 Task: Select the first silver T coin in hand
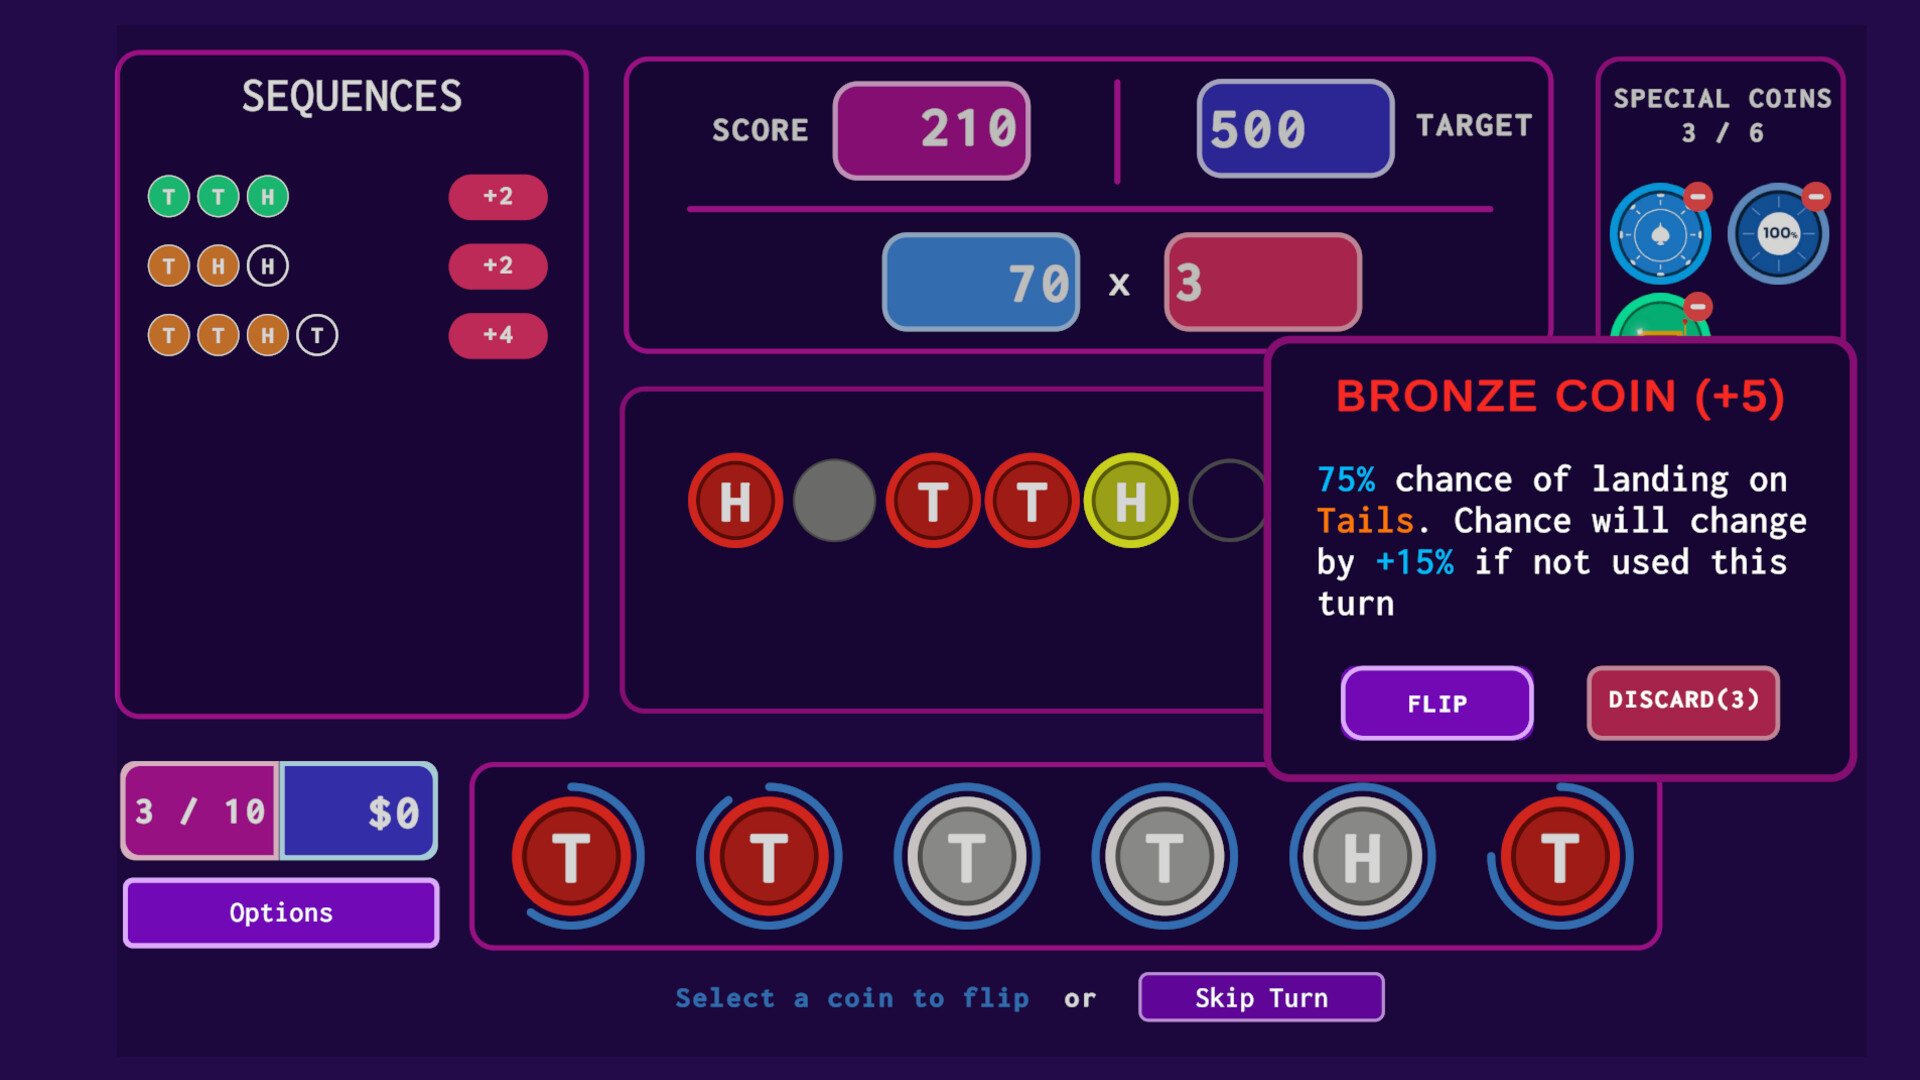tap(966, 857)
